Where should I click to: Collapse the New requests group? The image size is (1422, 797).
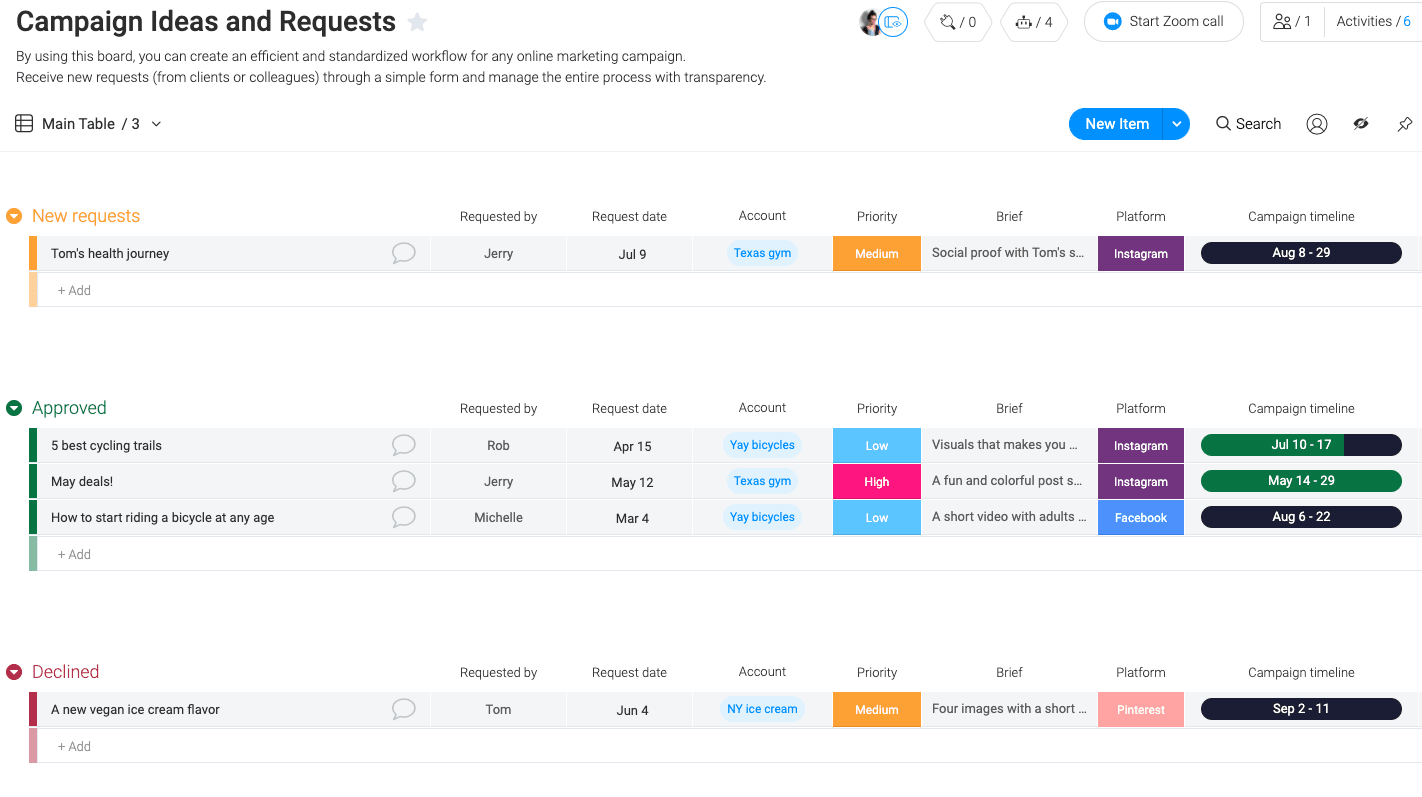pos(14,216)
